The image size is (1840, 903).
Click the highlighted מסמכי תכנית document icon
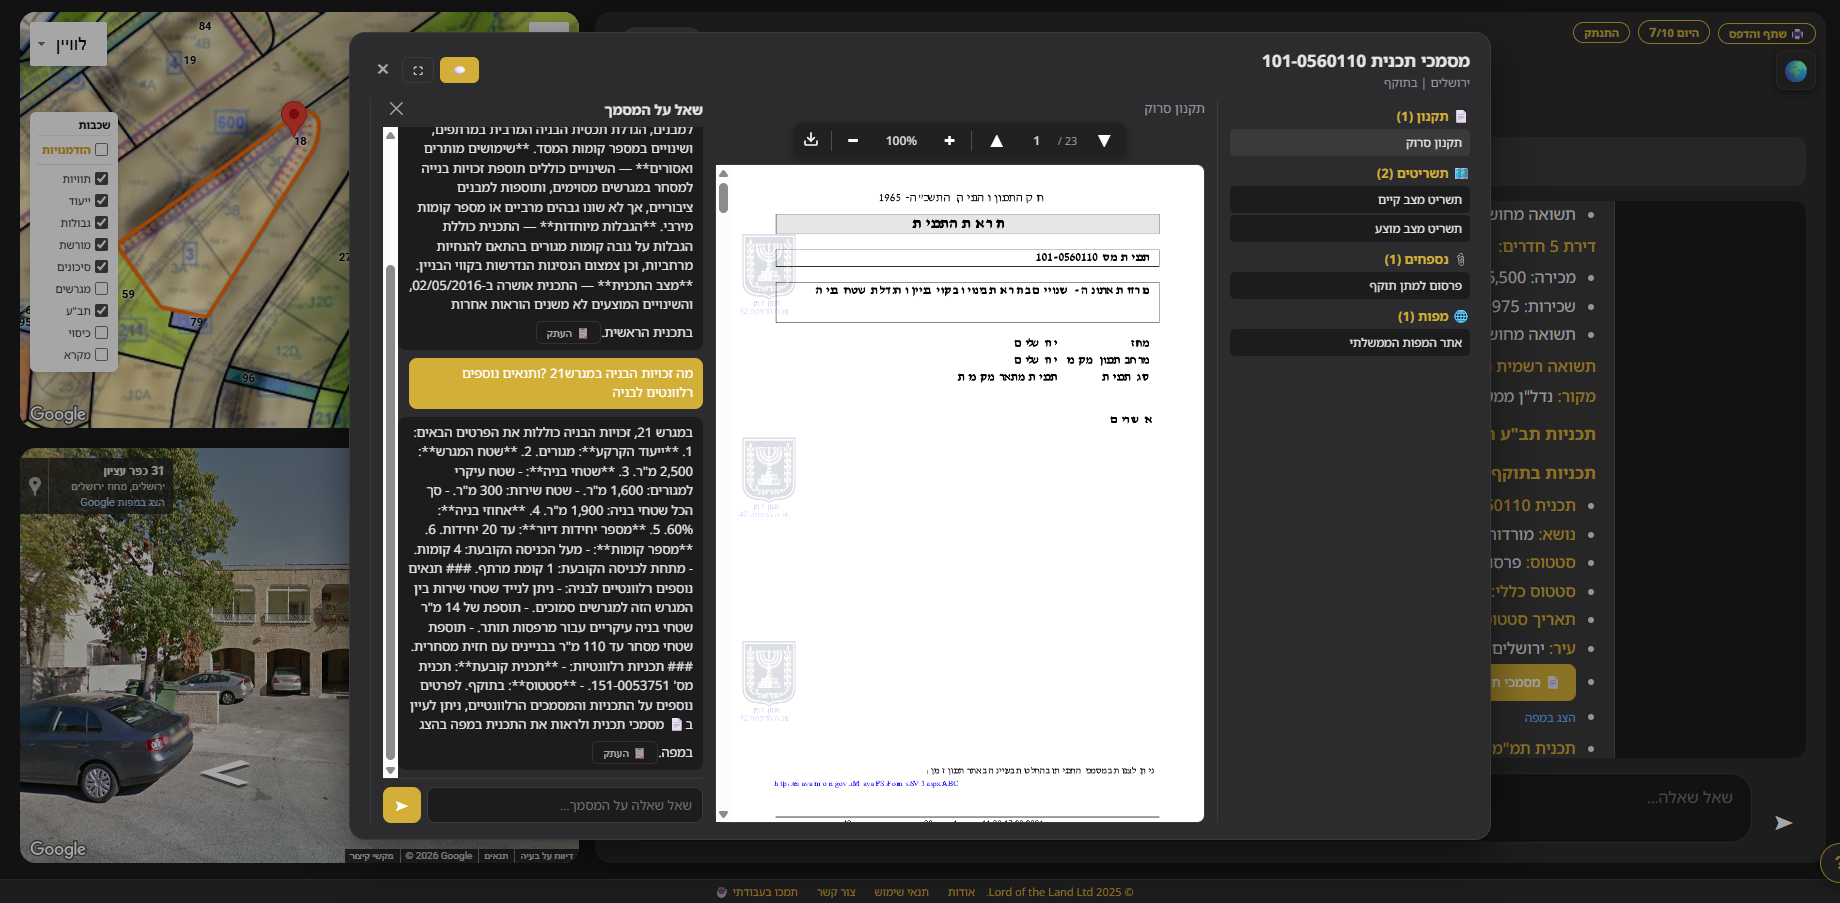[x=1553, y=682]
